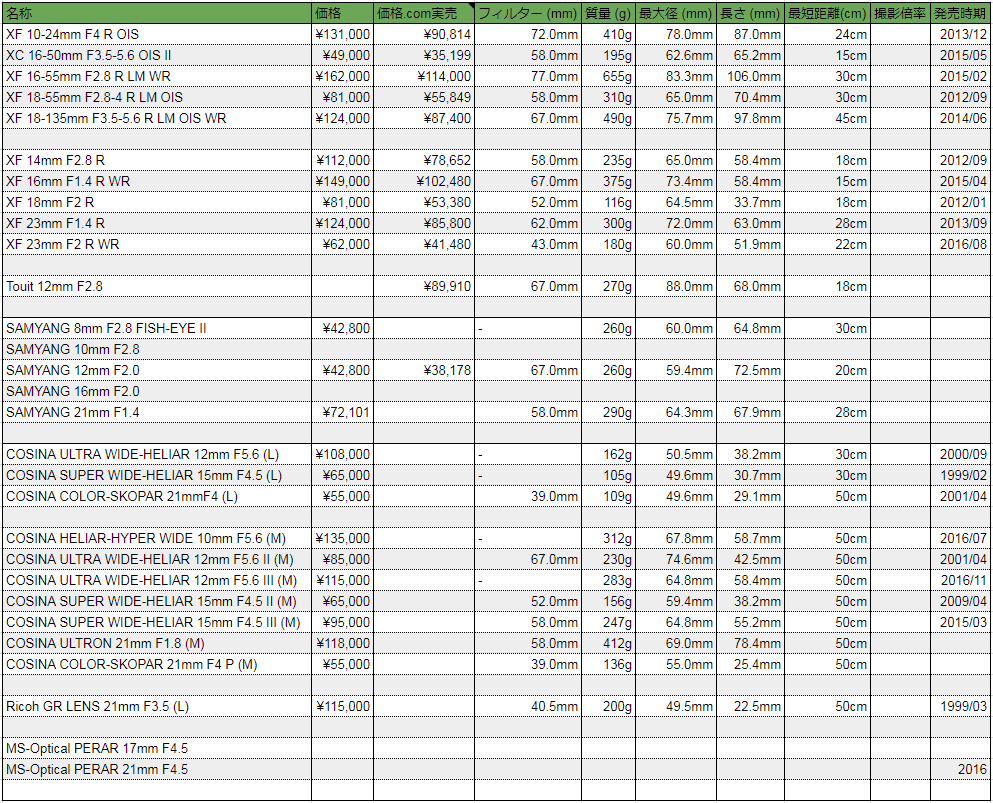Click the 最短距離(cm) header
This screenshot has width=993, height=803.
(827, 13)
